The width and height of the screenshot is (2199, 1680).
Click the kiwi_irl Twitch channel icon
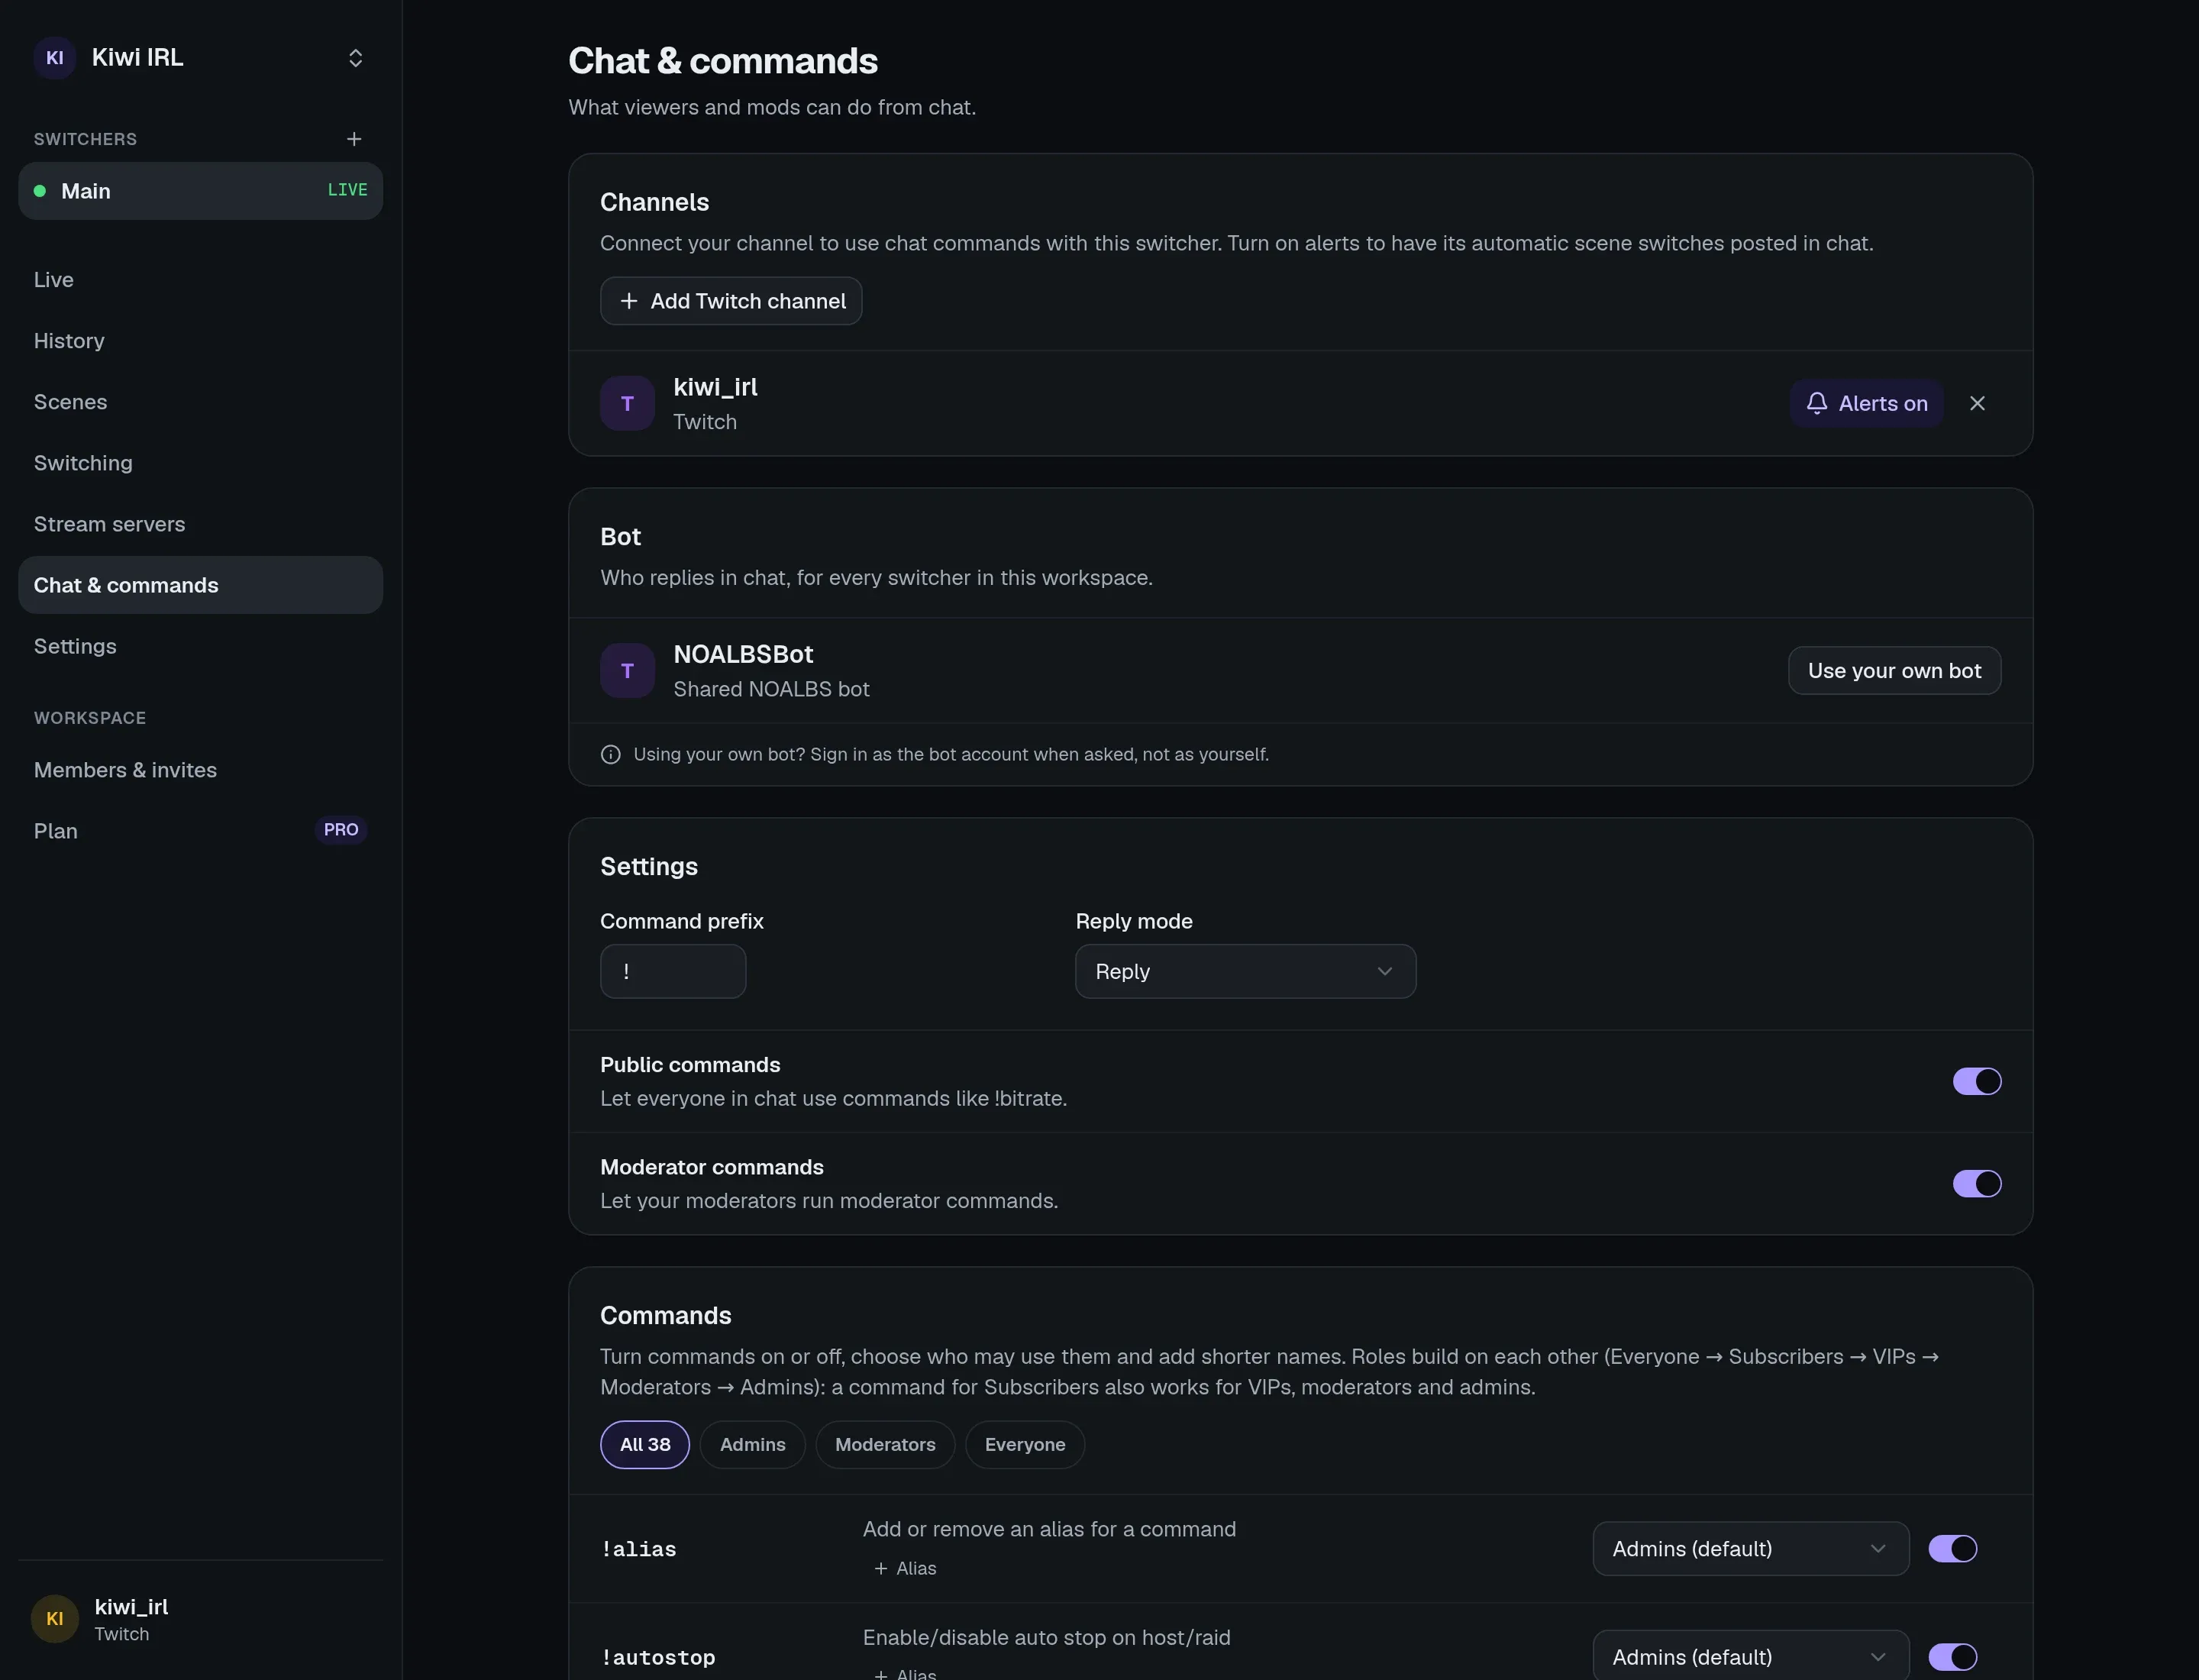[x=627, y=403]
